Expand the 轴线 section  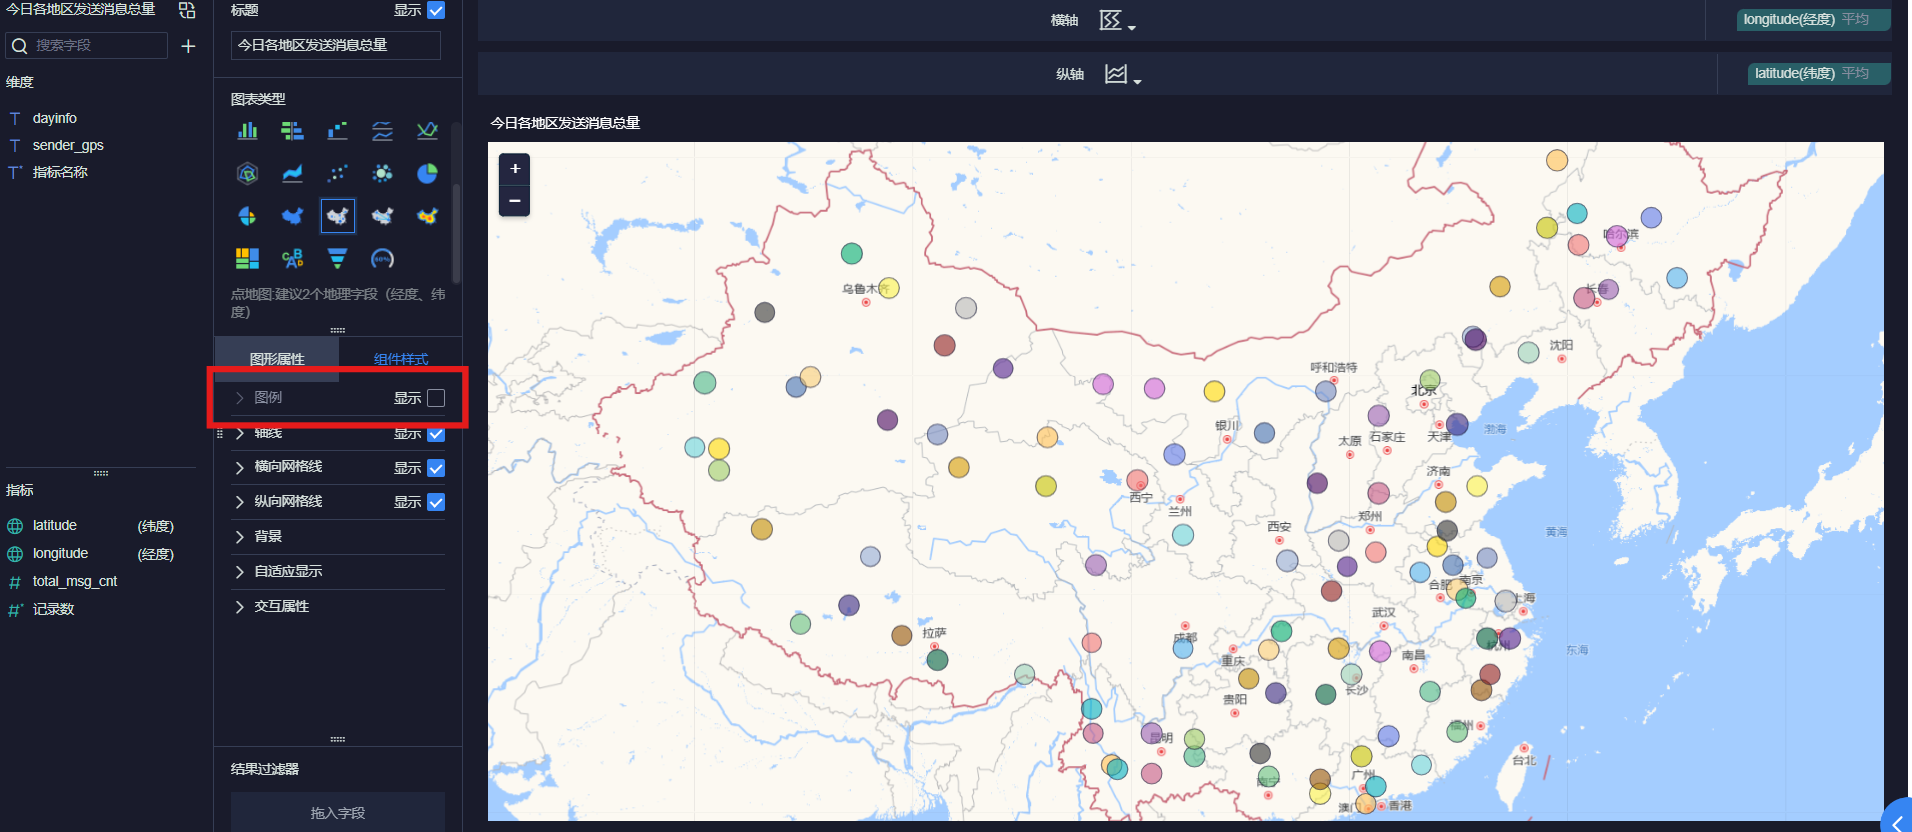239,433
